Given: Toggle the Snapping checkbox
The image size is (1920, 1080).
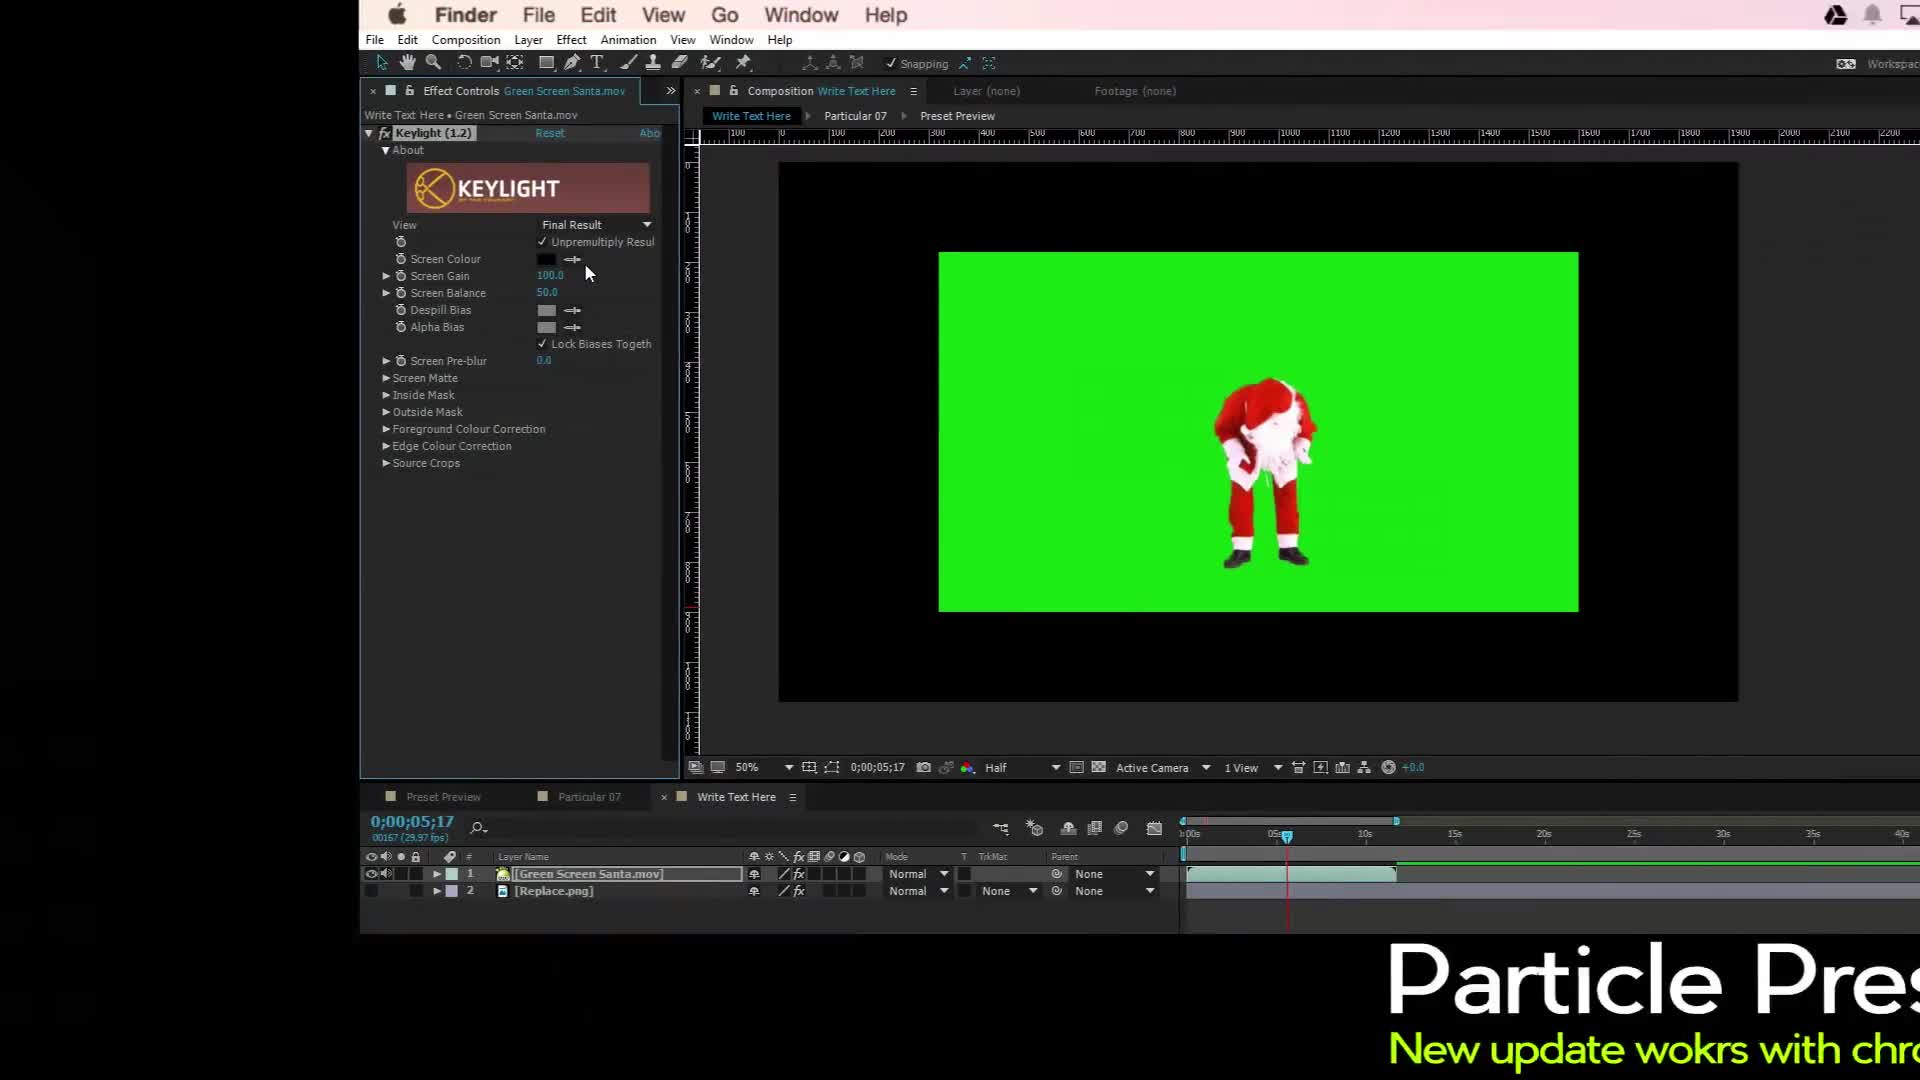Looking at the screenshot, I should pyautogui.click(x=890, y=63).
